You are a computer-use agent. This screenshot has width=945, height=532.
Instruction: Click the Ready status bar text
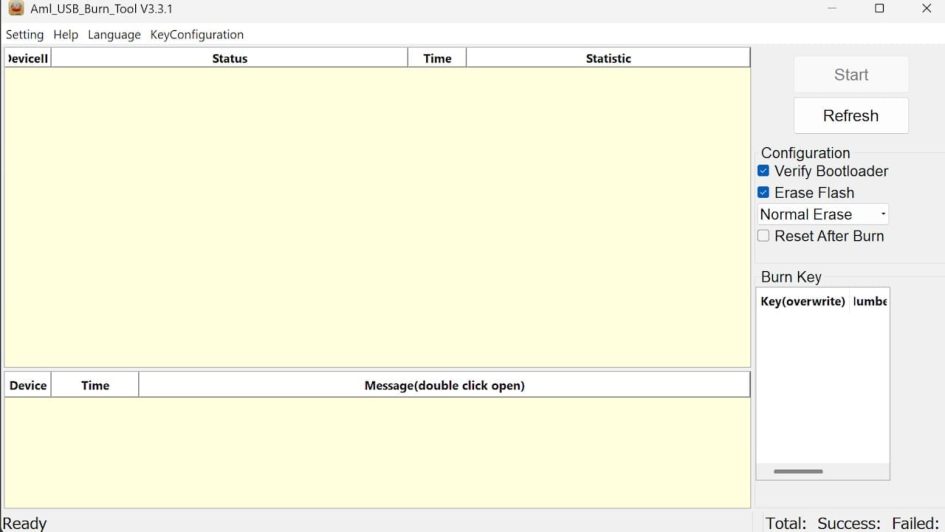pyautogui.click(x=25, y=523)
